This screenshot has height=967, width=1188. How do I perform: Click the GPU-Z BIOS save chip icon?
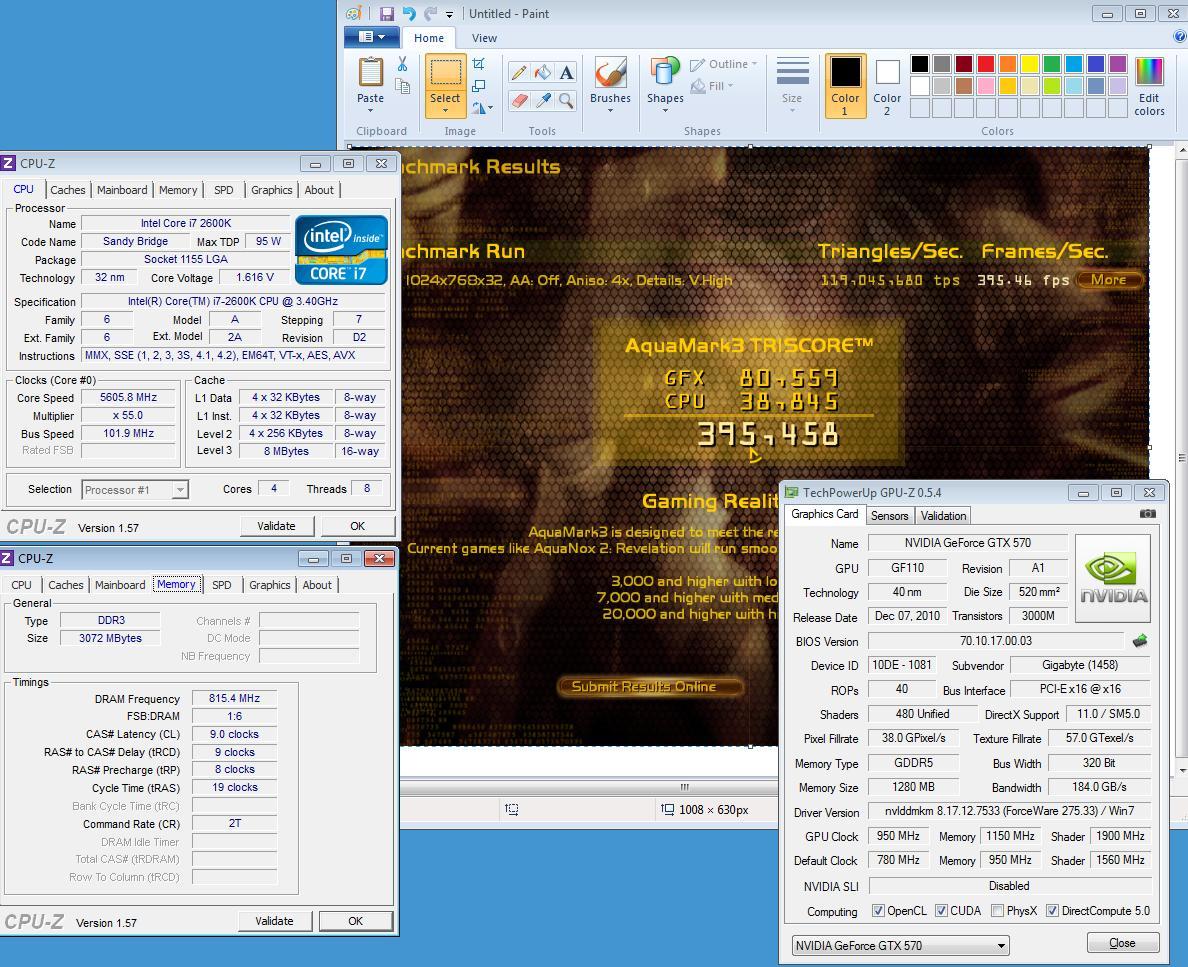[1140, 641]
